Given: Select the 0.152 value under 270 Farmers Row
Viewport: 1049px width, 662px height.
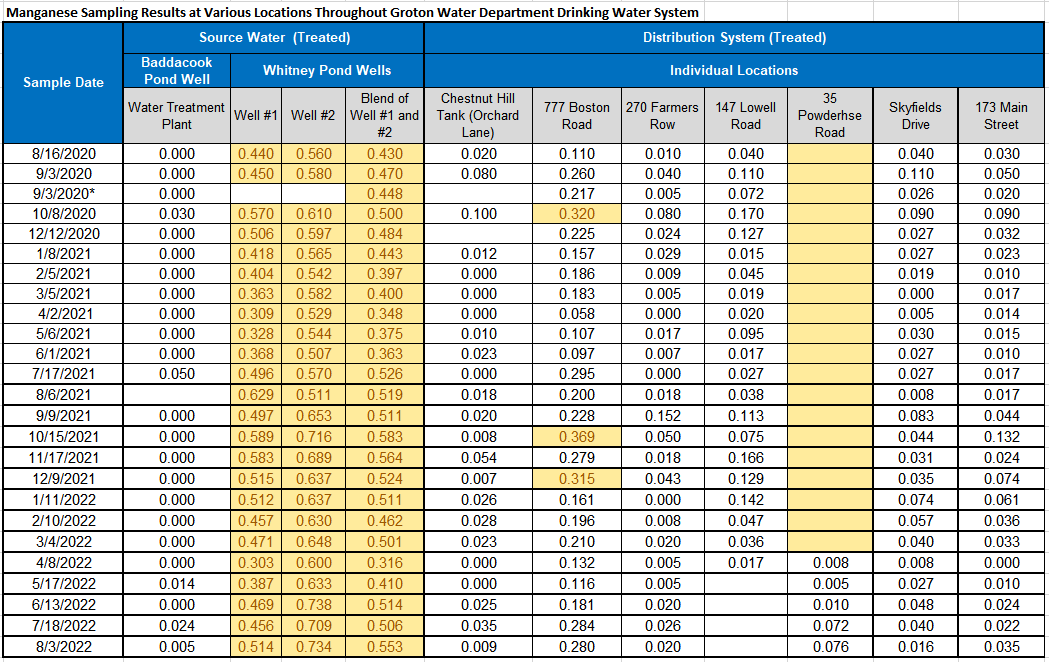Looking at the screenshot, I should pos(662,416).
